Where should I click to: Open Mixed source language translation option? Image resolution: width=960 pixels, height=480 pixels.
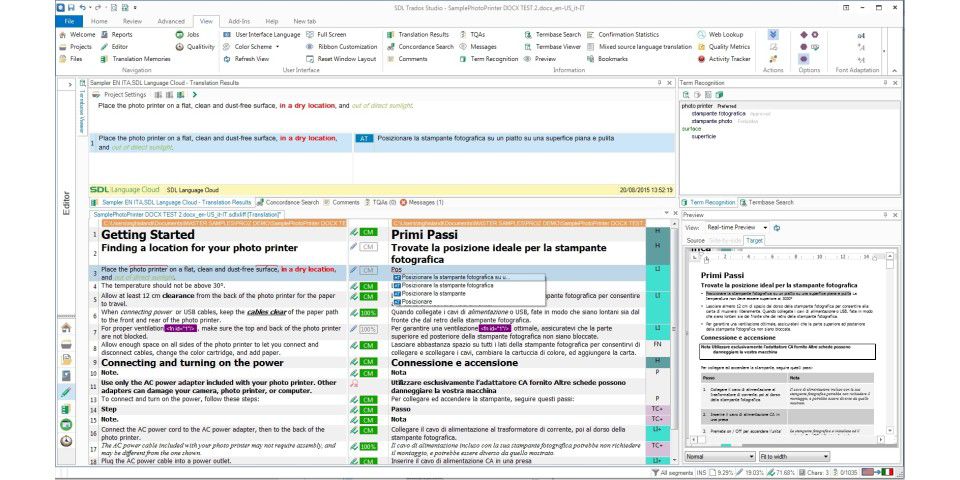click(x=639, y=47)
